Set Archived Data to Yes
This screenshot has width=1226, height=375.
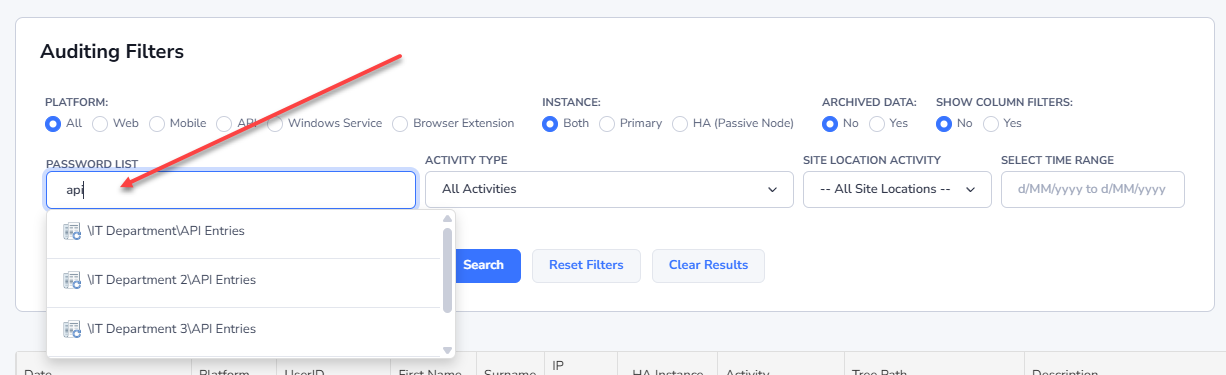877,124
